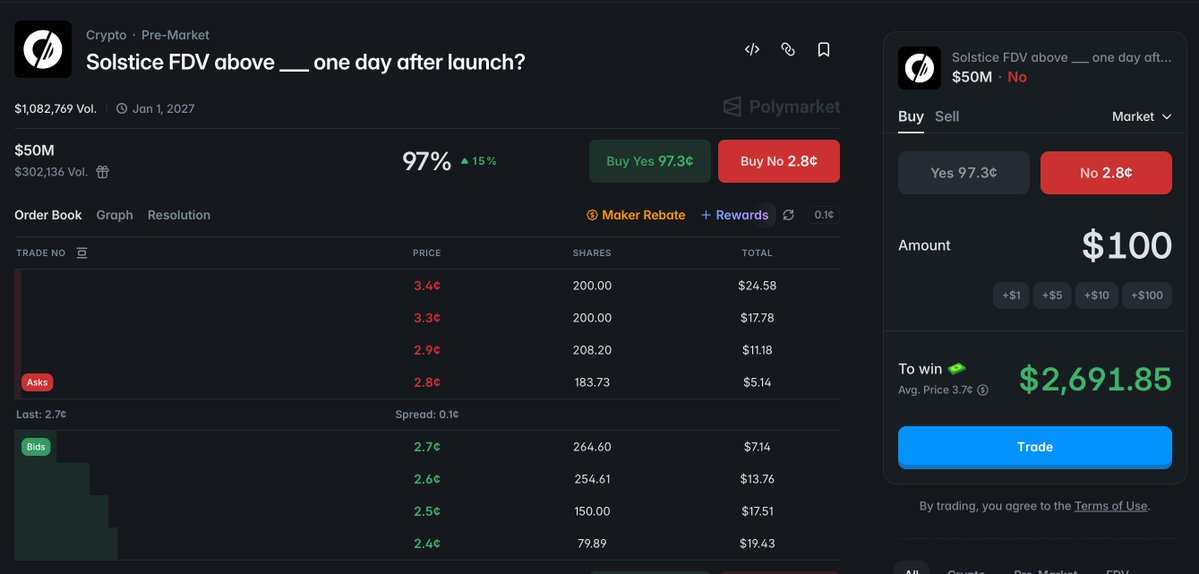Viewport: 1199px width, 574px height.
Task: Click the red Asks label
Action: (x=37, y=382)
